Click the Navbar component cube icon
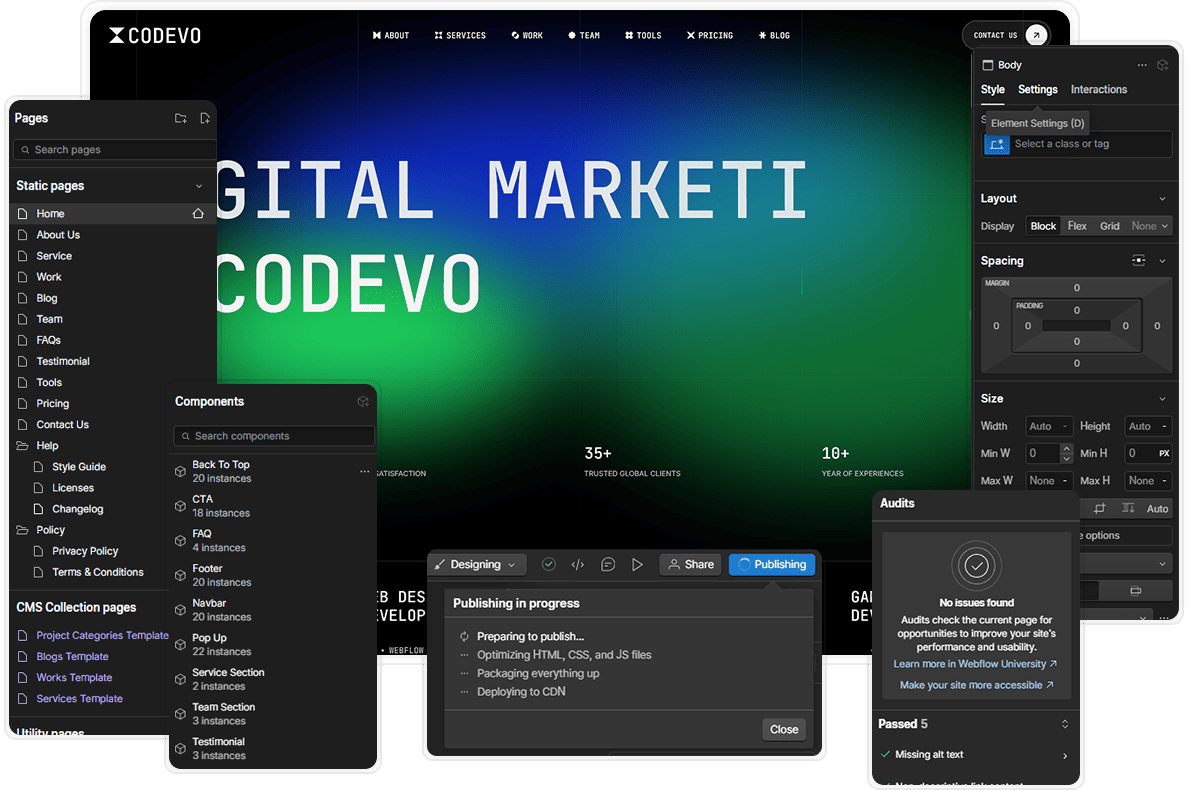The image size is (1190, 790). (x=181, y=610)
